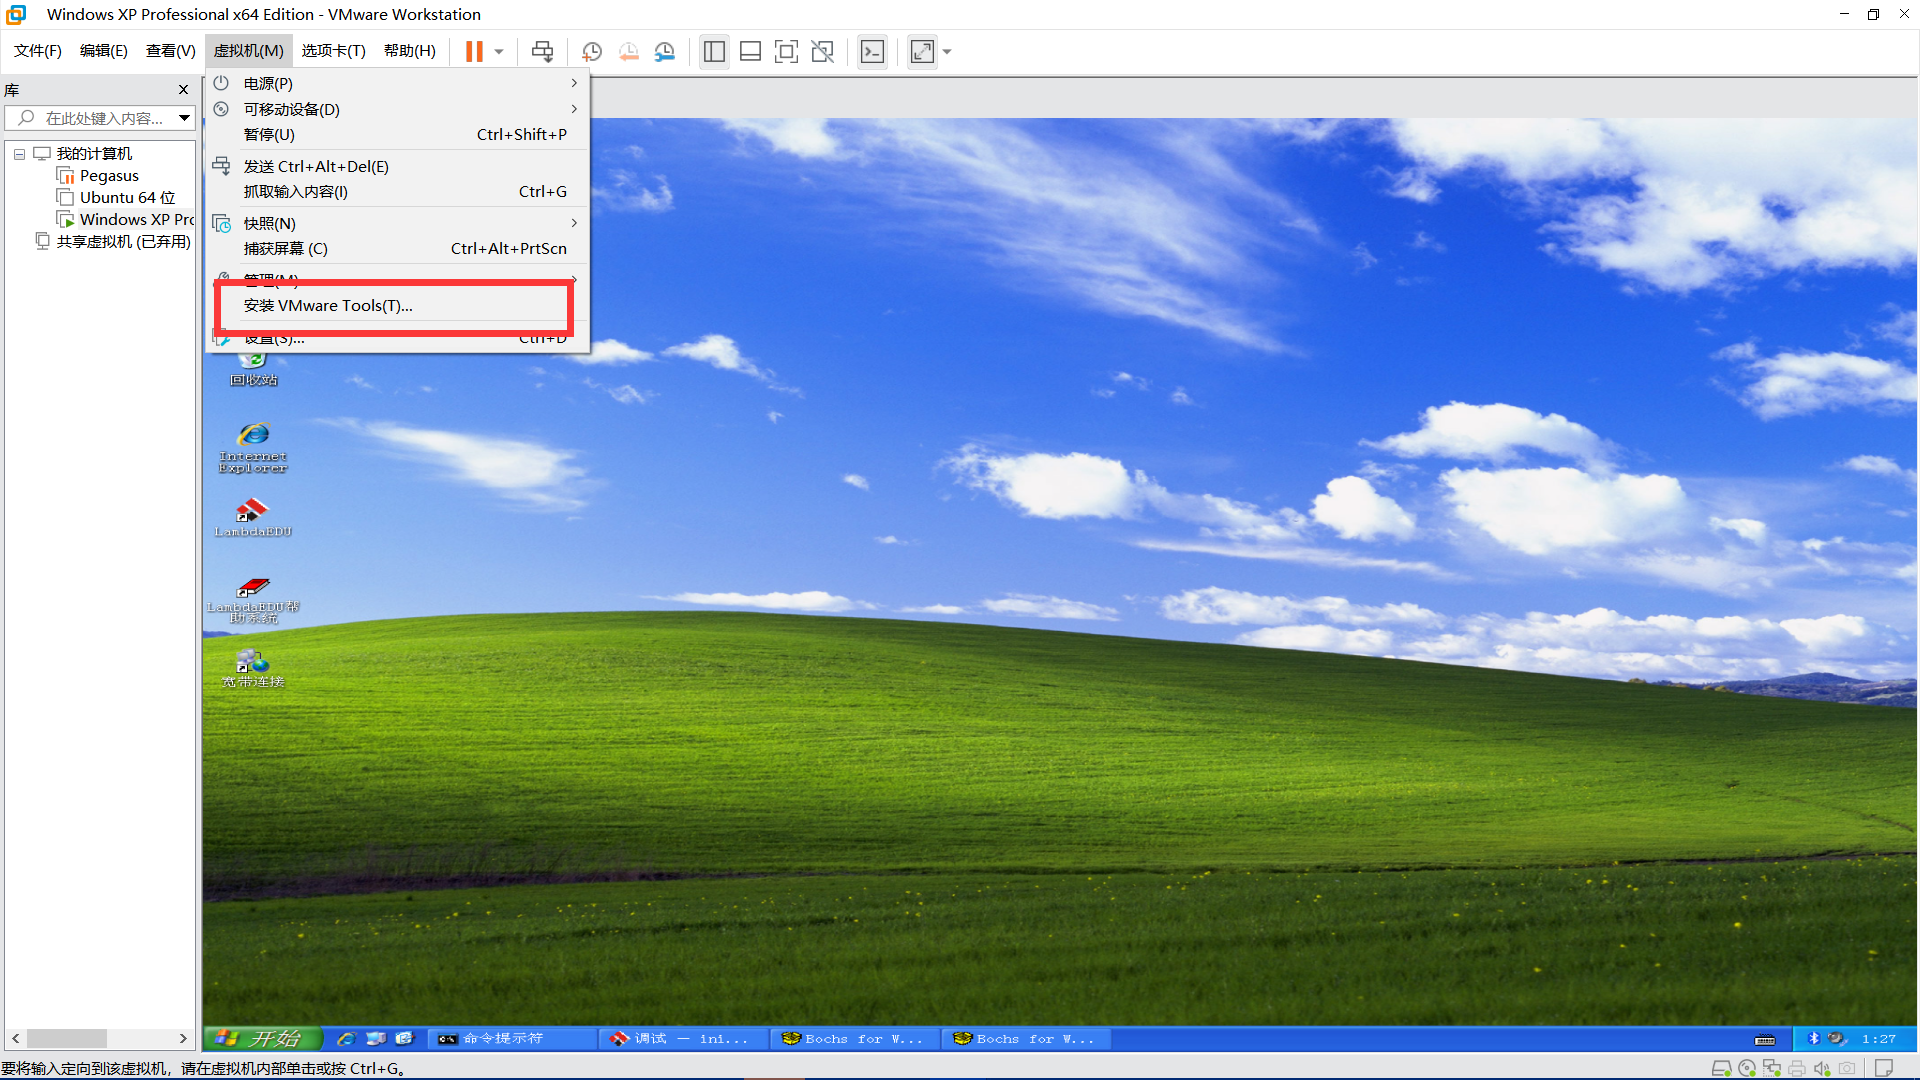Click the library horizontal scrollbar thumb
The width and height of the screenshot is (1920, 1080).
(x=66, y=1038)
